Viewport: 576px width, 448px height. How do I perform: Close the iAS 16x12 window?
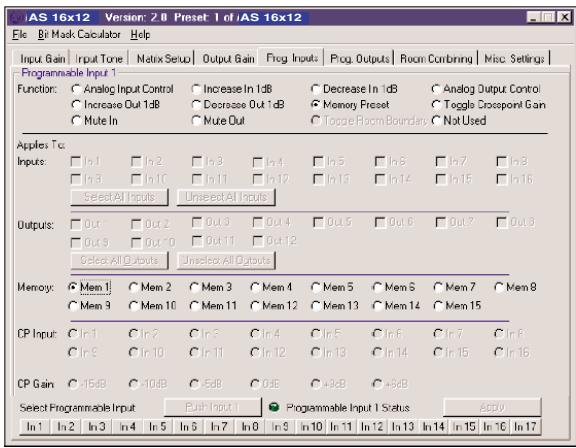pyautogui.click(x=564, y=17)
